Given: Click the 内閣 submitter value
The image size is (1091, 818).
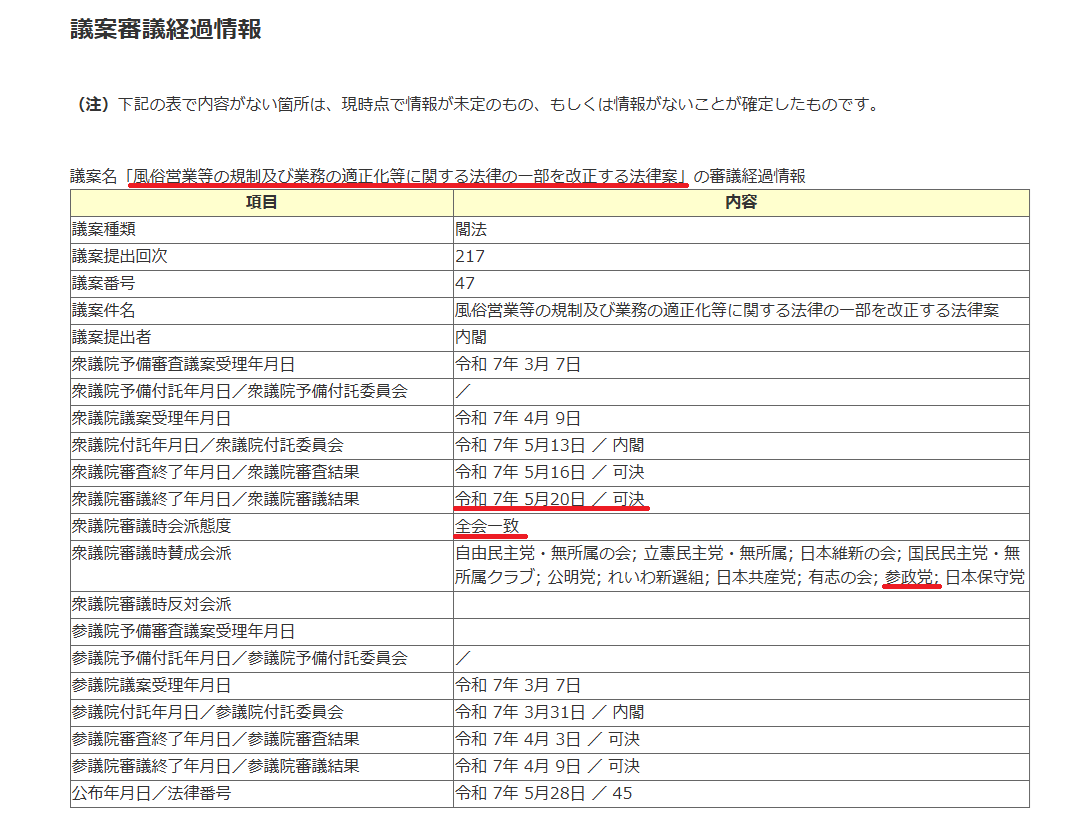Looking at the screenshot, I should [x=471, y=338].
